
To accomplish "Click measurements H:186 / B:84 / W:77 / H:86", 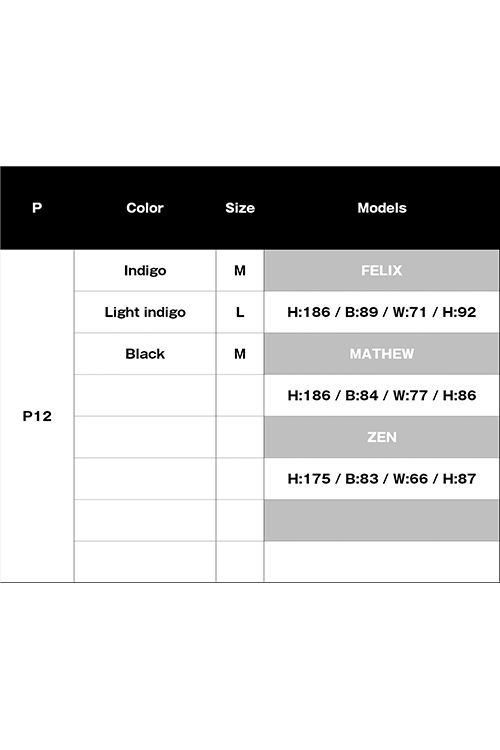I will [x=381, y=396].
